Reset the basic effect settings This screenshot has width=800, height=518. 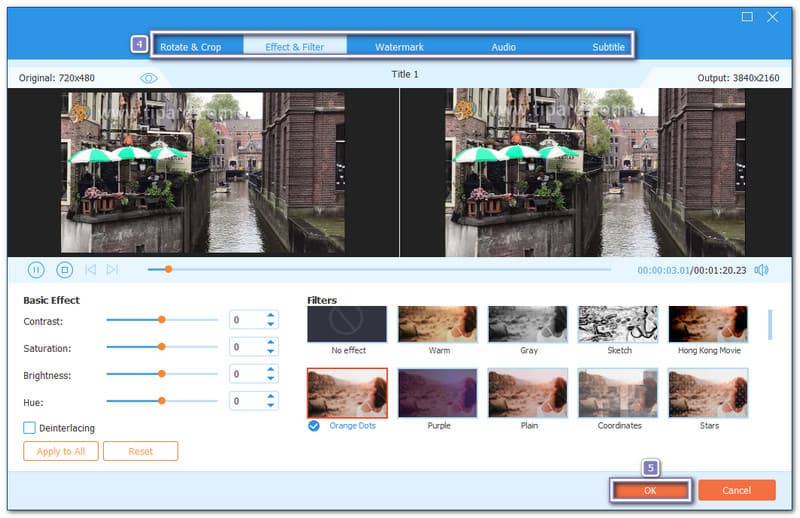(x=141, y=451)
